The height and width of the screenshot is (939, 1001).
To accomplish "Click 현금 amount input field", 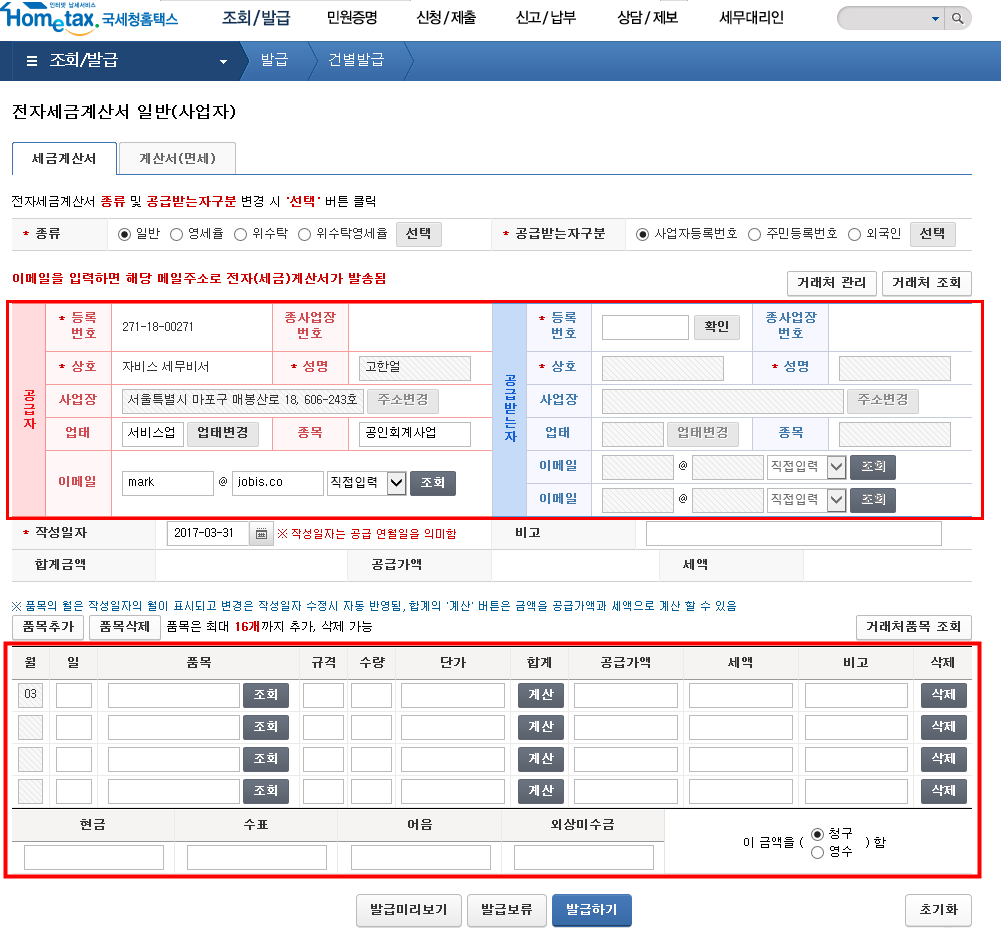I will tap(94, 858).
